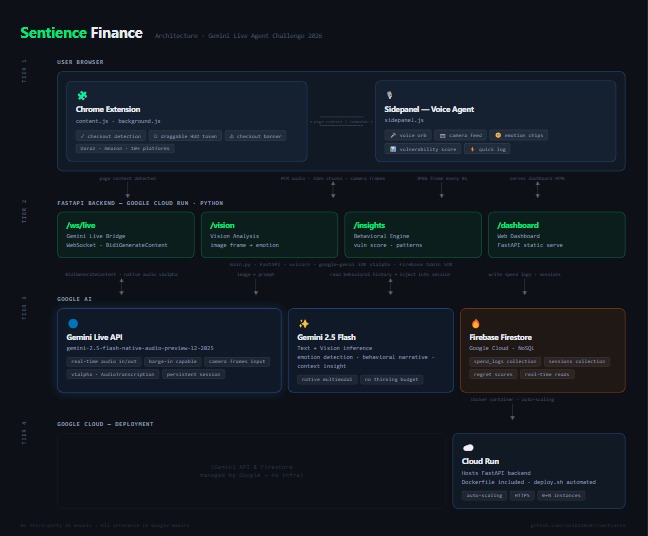
Task: Click the white cloud icon above Cloud Run
Action: (468, 448)
